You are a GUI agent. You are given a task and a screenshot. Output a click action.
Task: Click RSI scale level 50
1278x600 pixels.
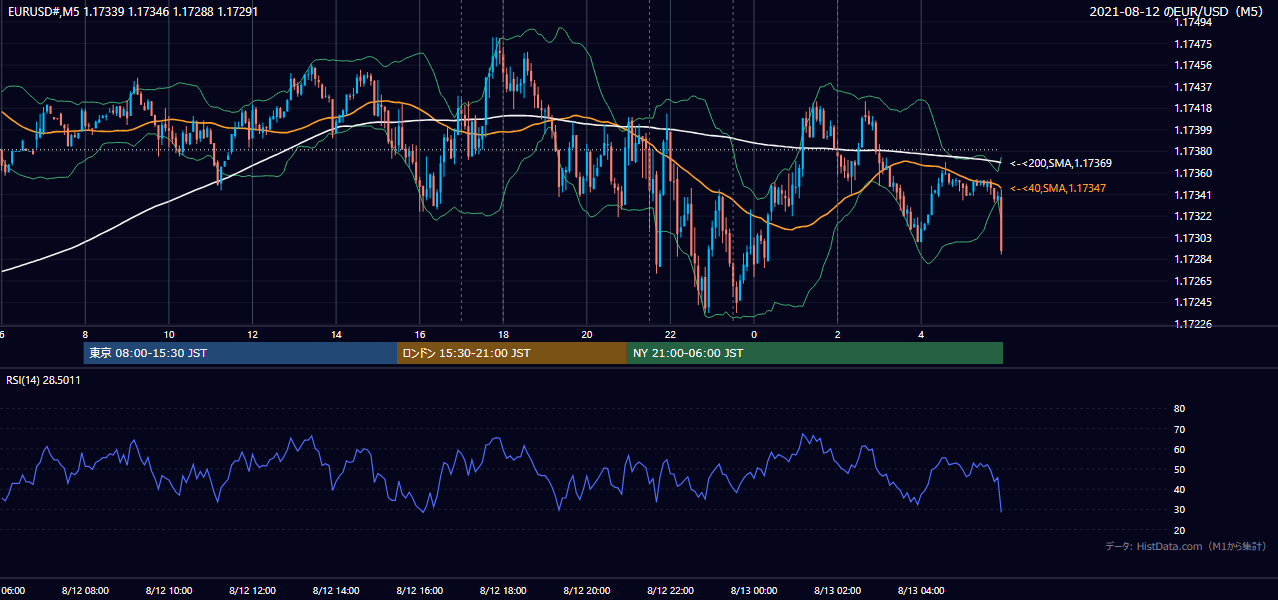tap(1179, 469)
